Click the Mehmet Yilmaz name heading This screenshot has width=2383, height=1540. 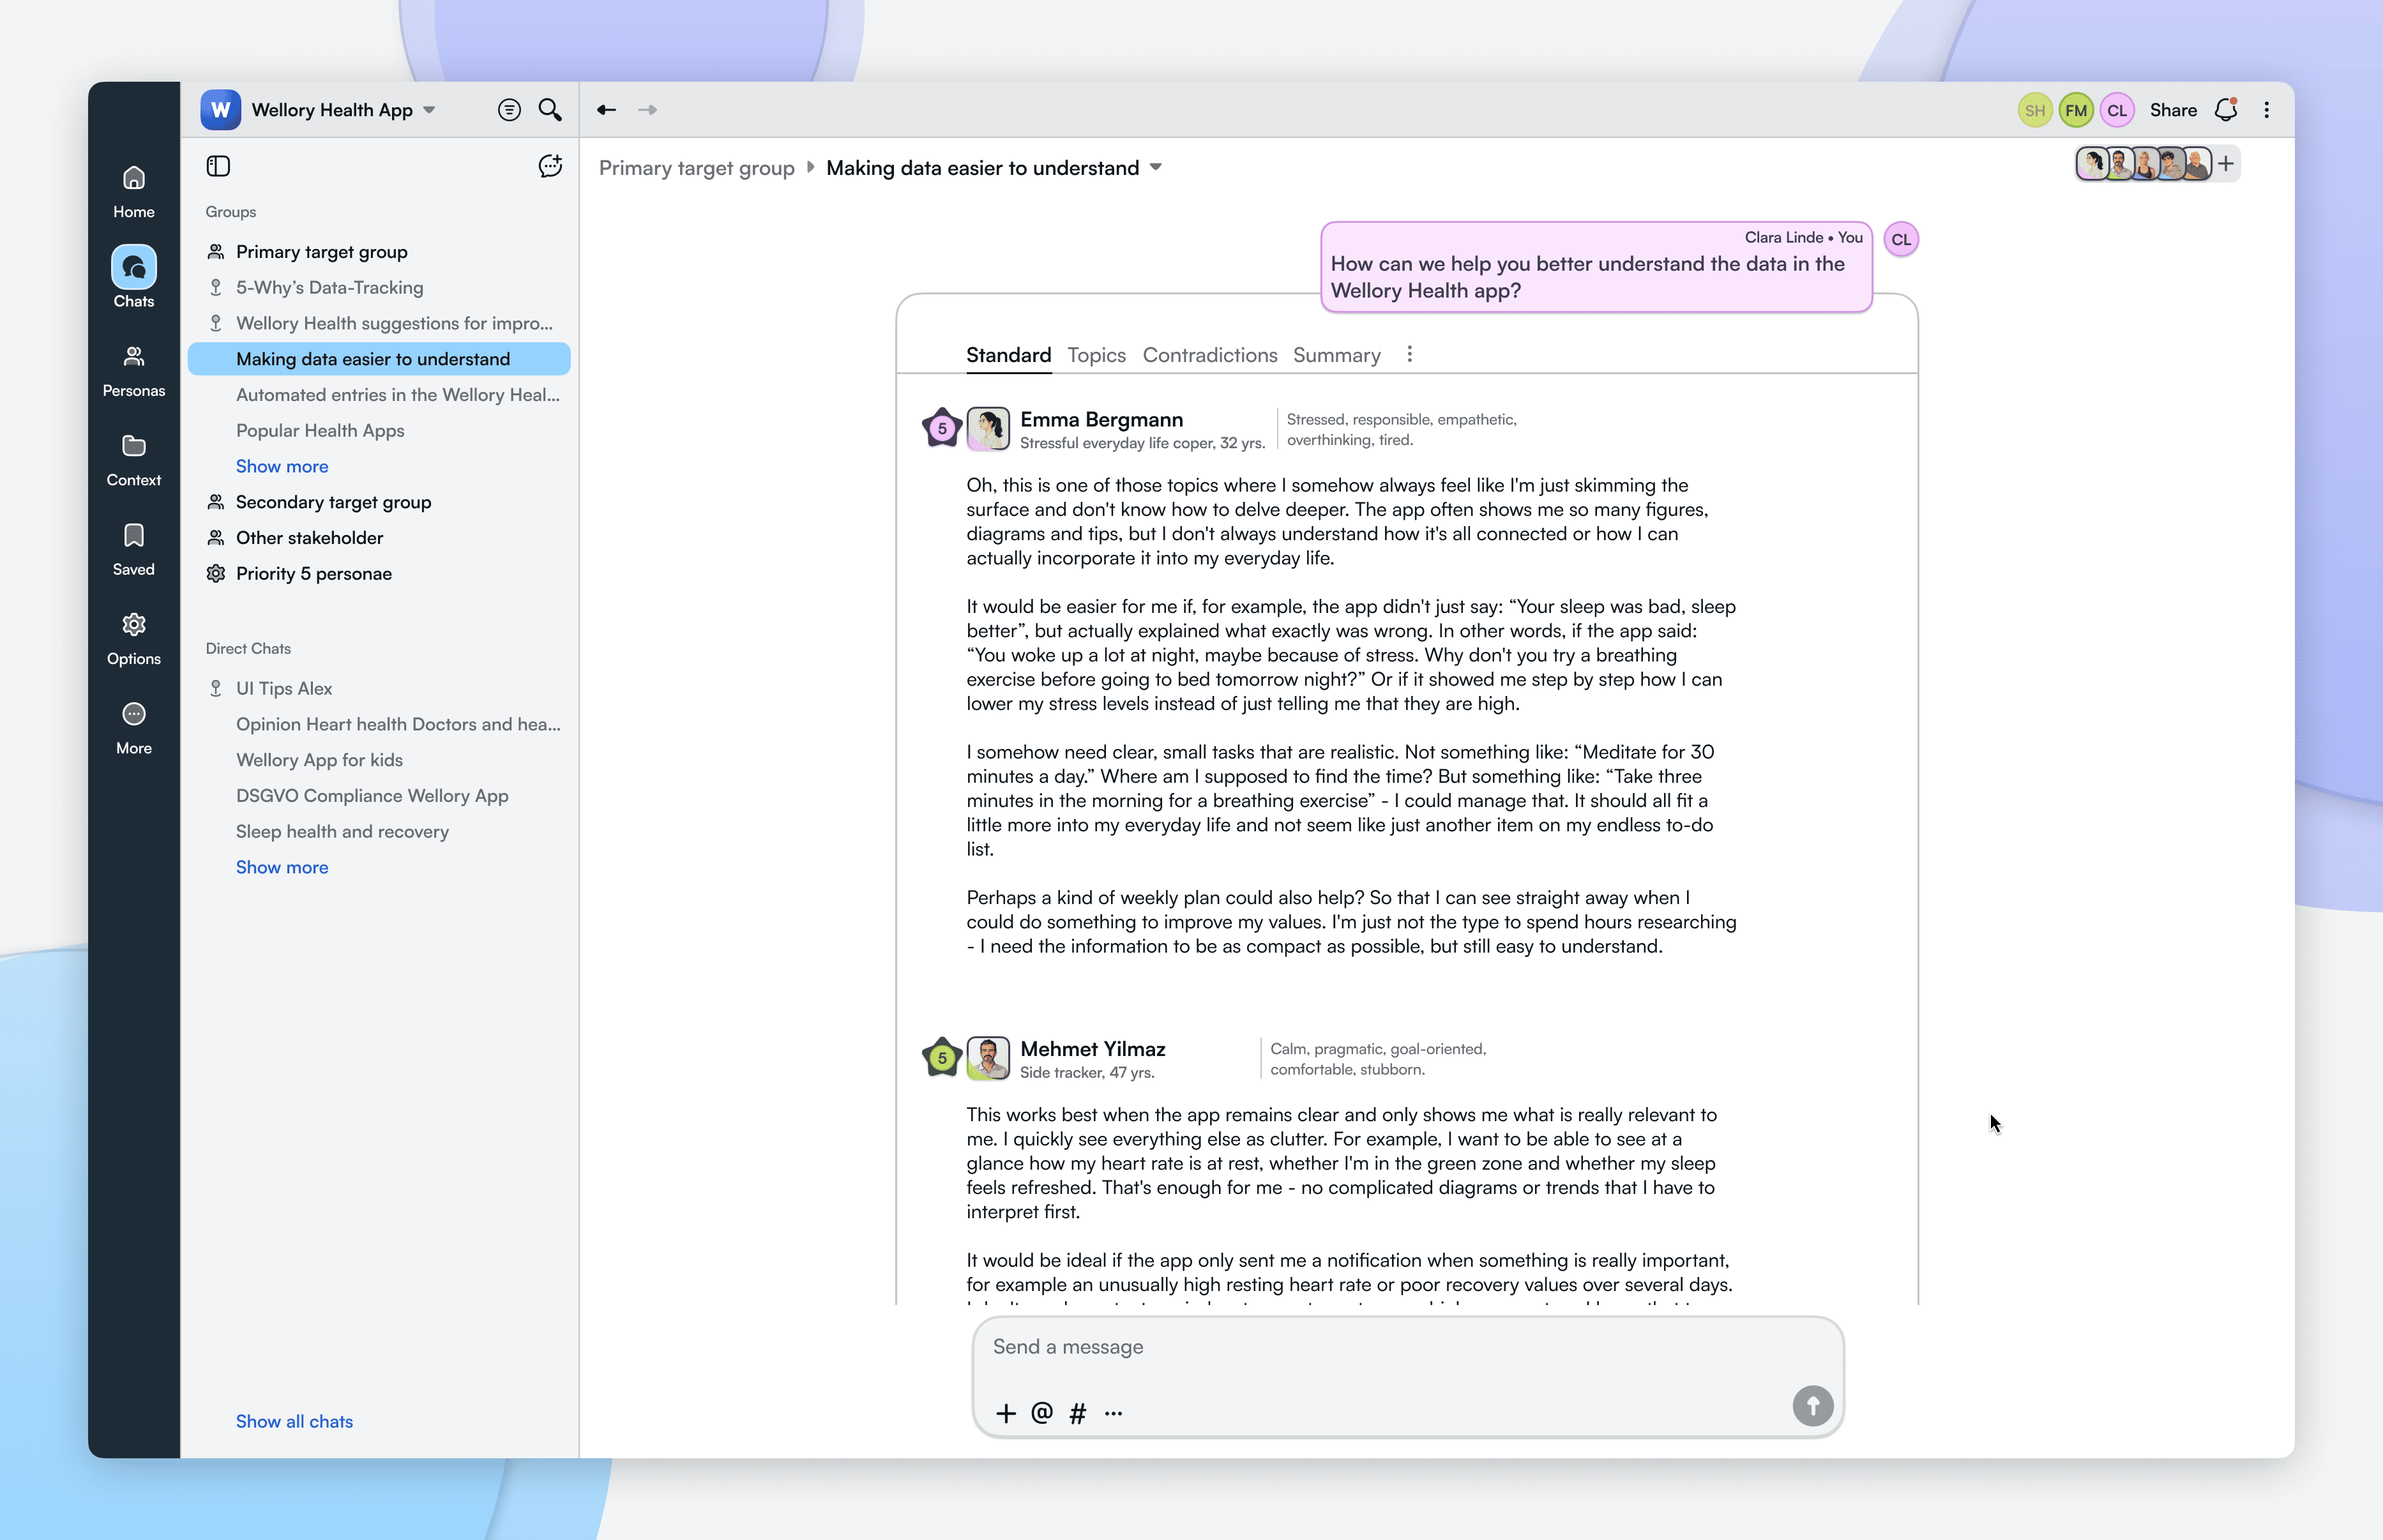(x=1093, y=1049)
